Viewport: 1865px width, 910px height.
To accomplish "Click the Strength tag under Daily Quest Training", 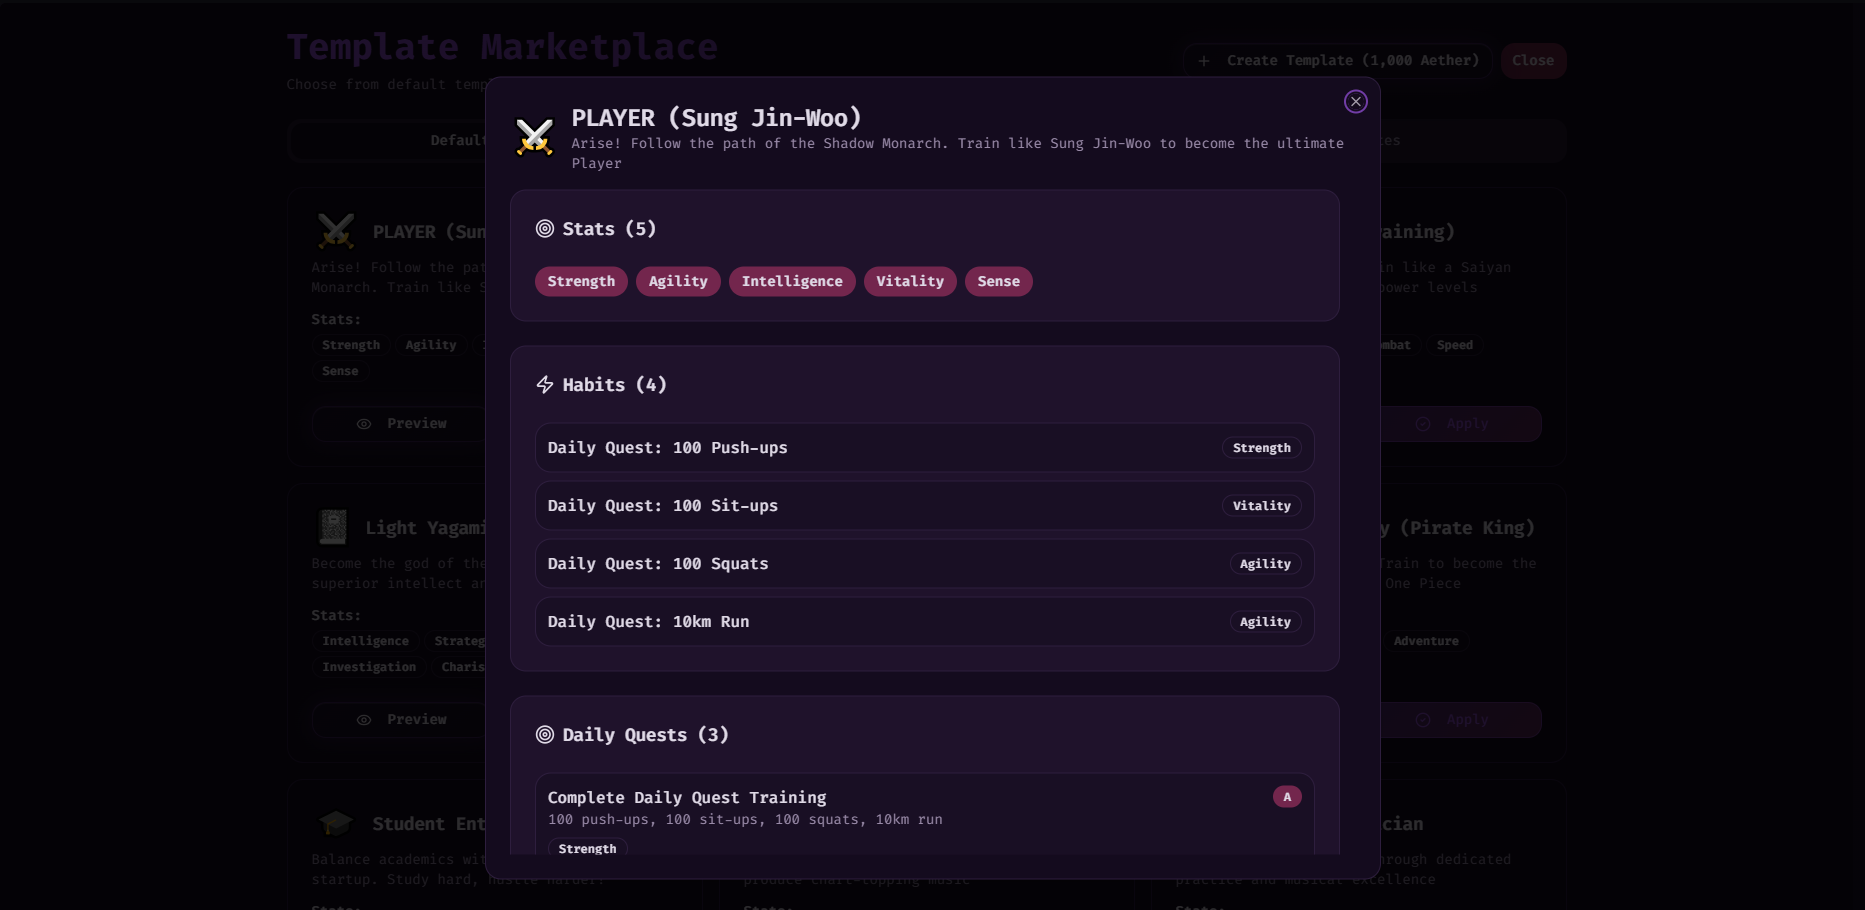I will pyautogui.click(x=588, y=848).
